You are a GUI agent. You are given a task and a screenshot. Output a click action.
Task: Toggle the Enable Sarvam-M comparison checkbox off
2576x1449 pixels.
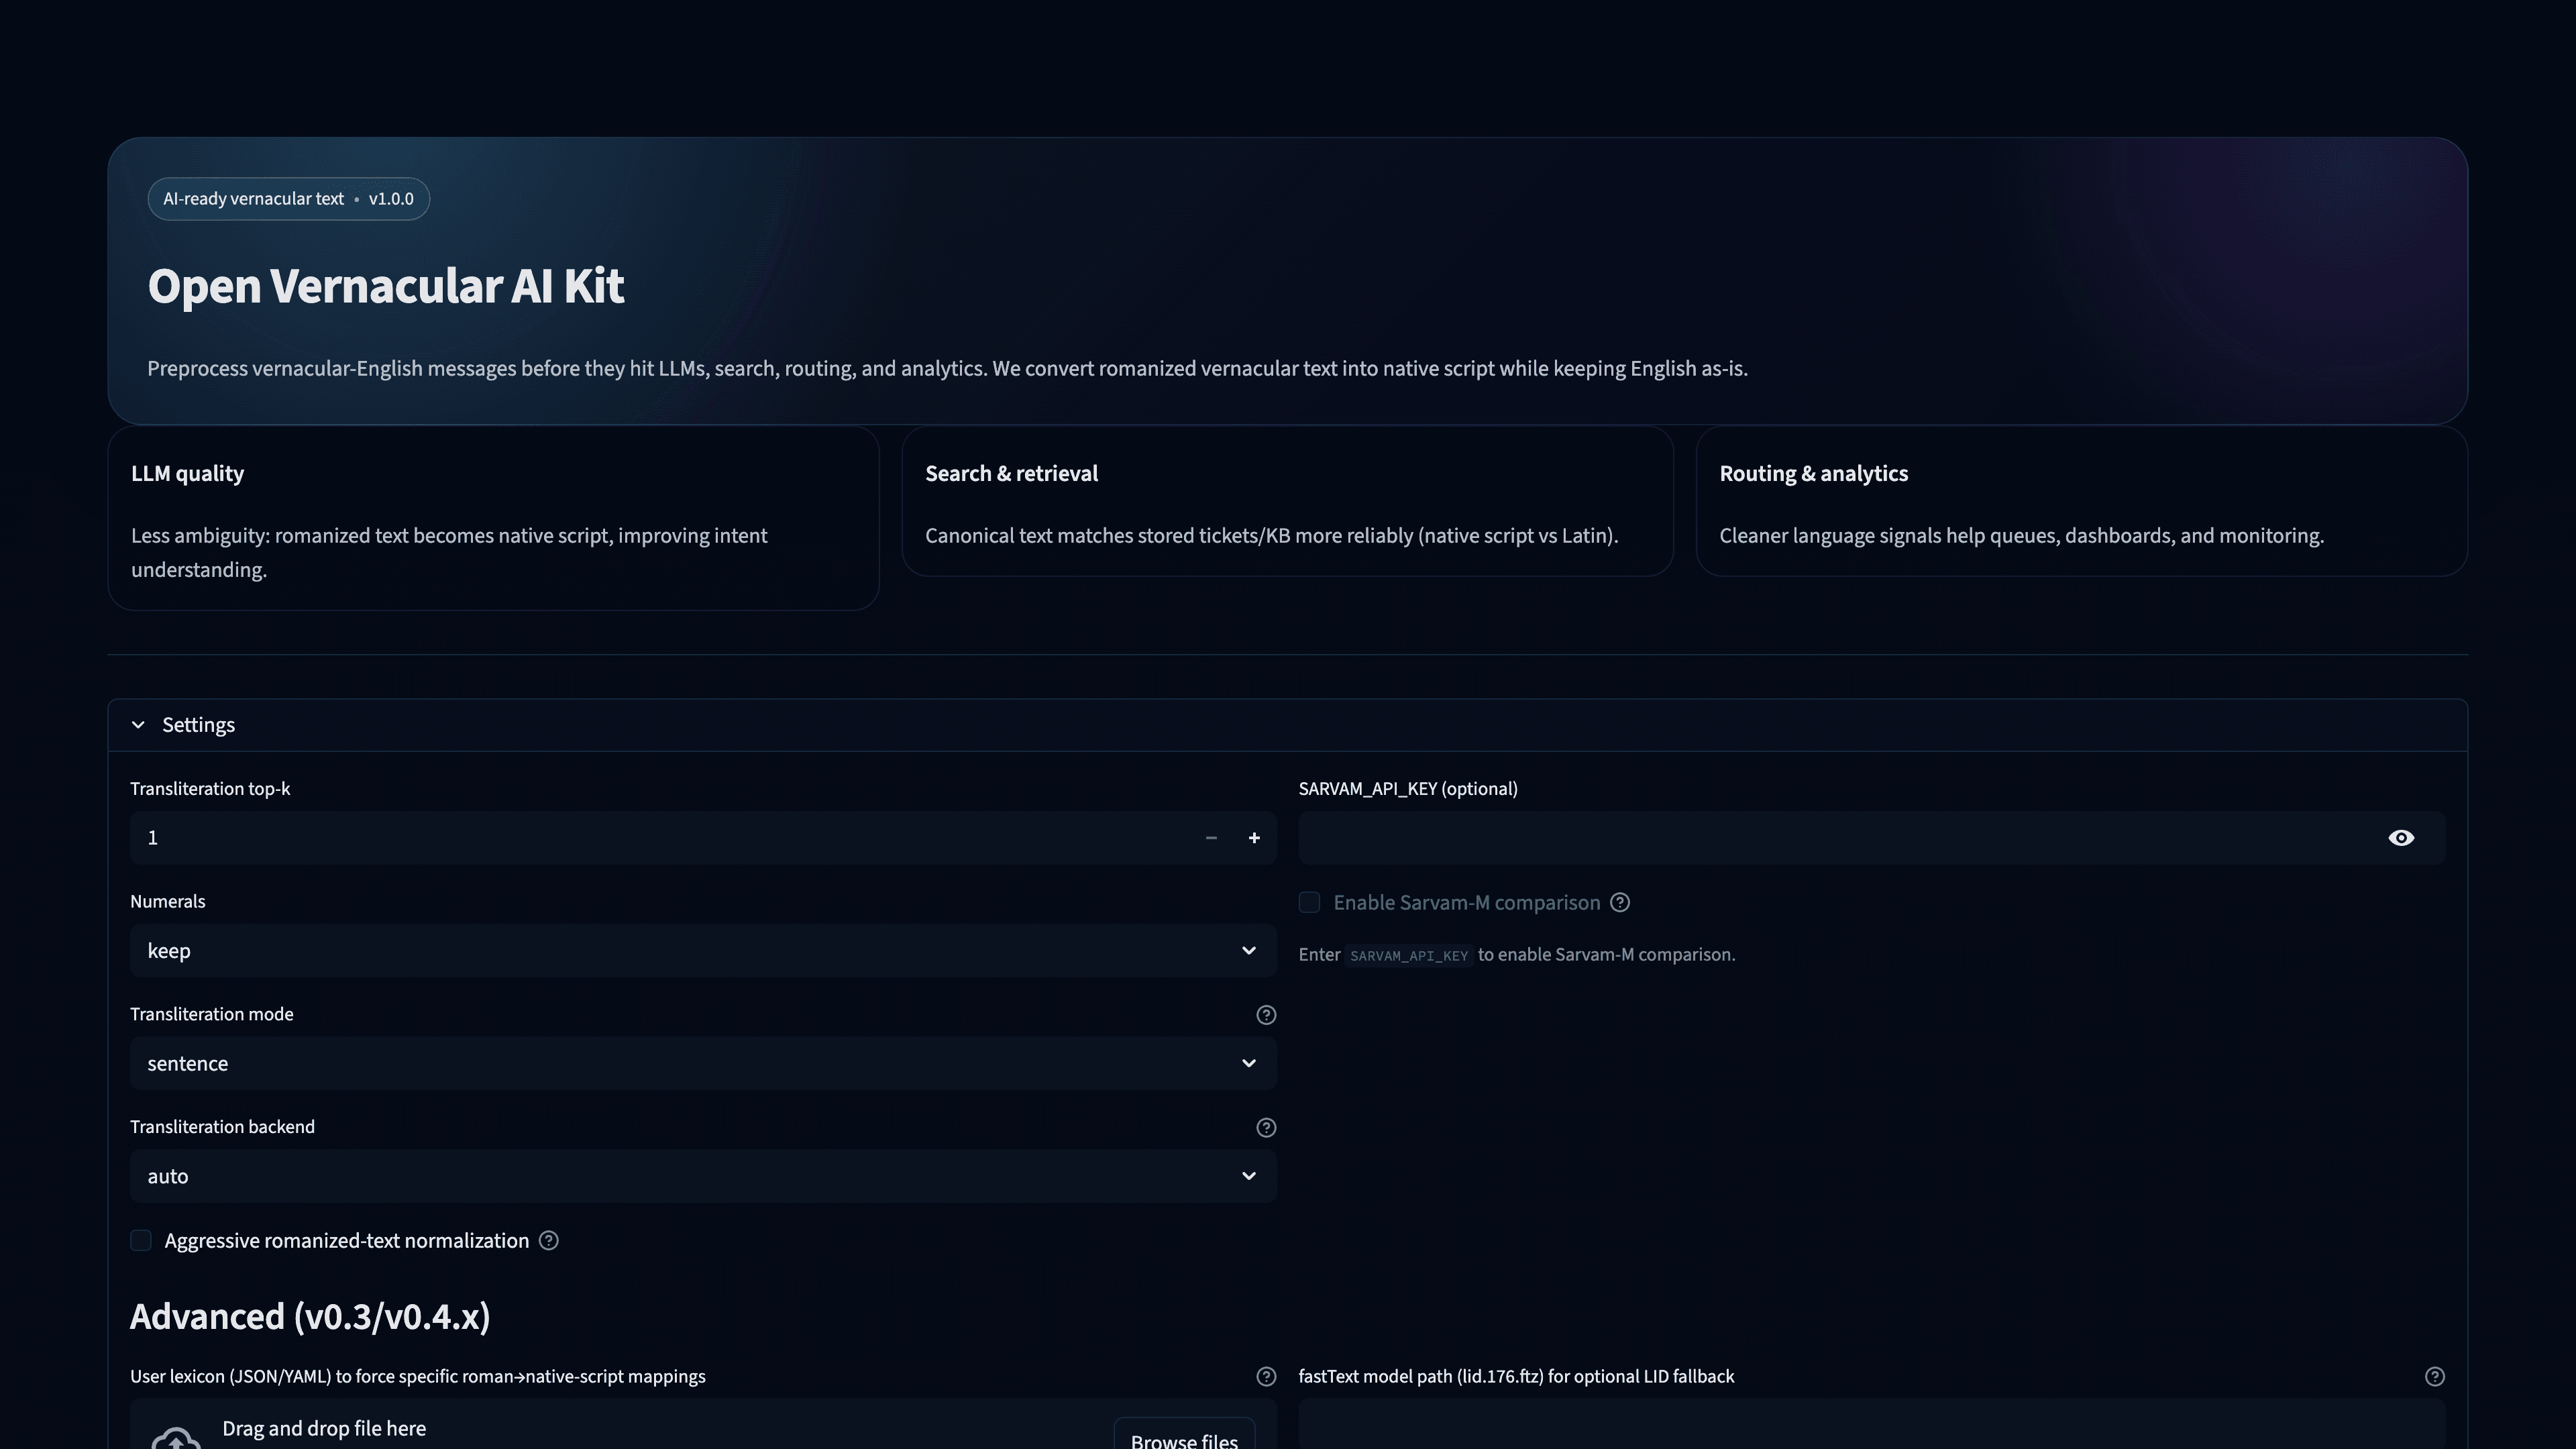pyautogui.click(x=1309, y=902)
